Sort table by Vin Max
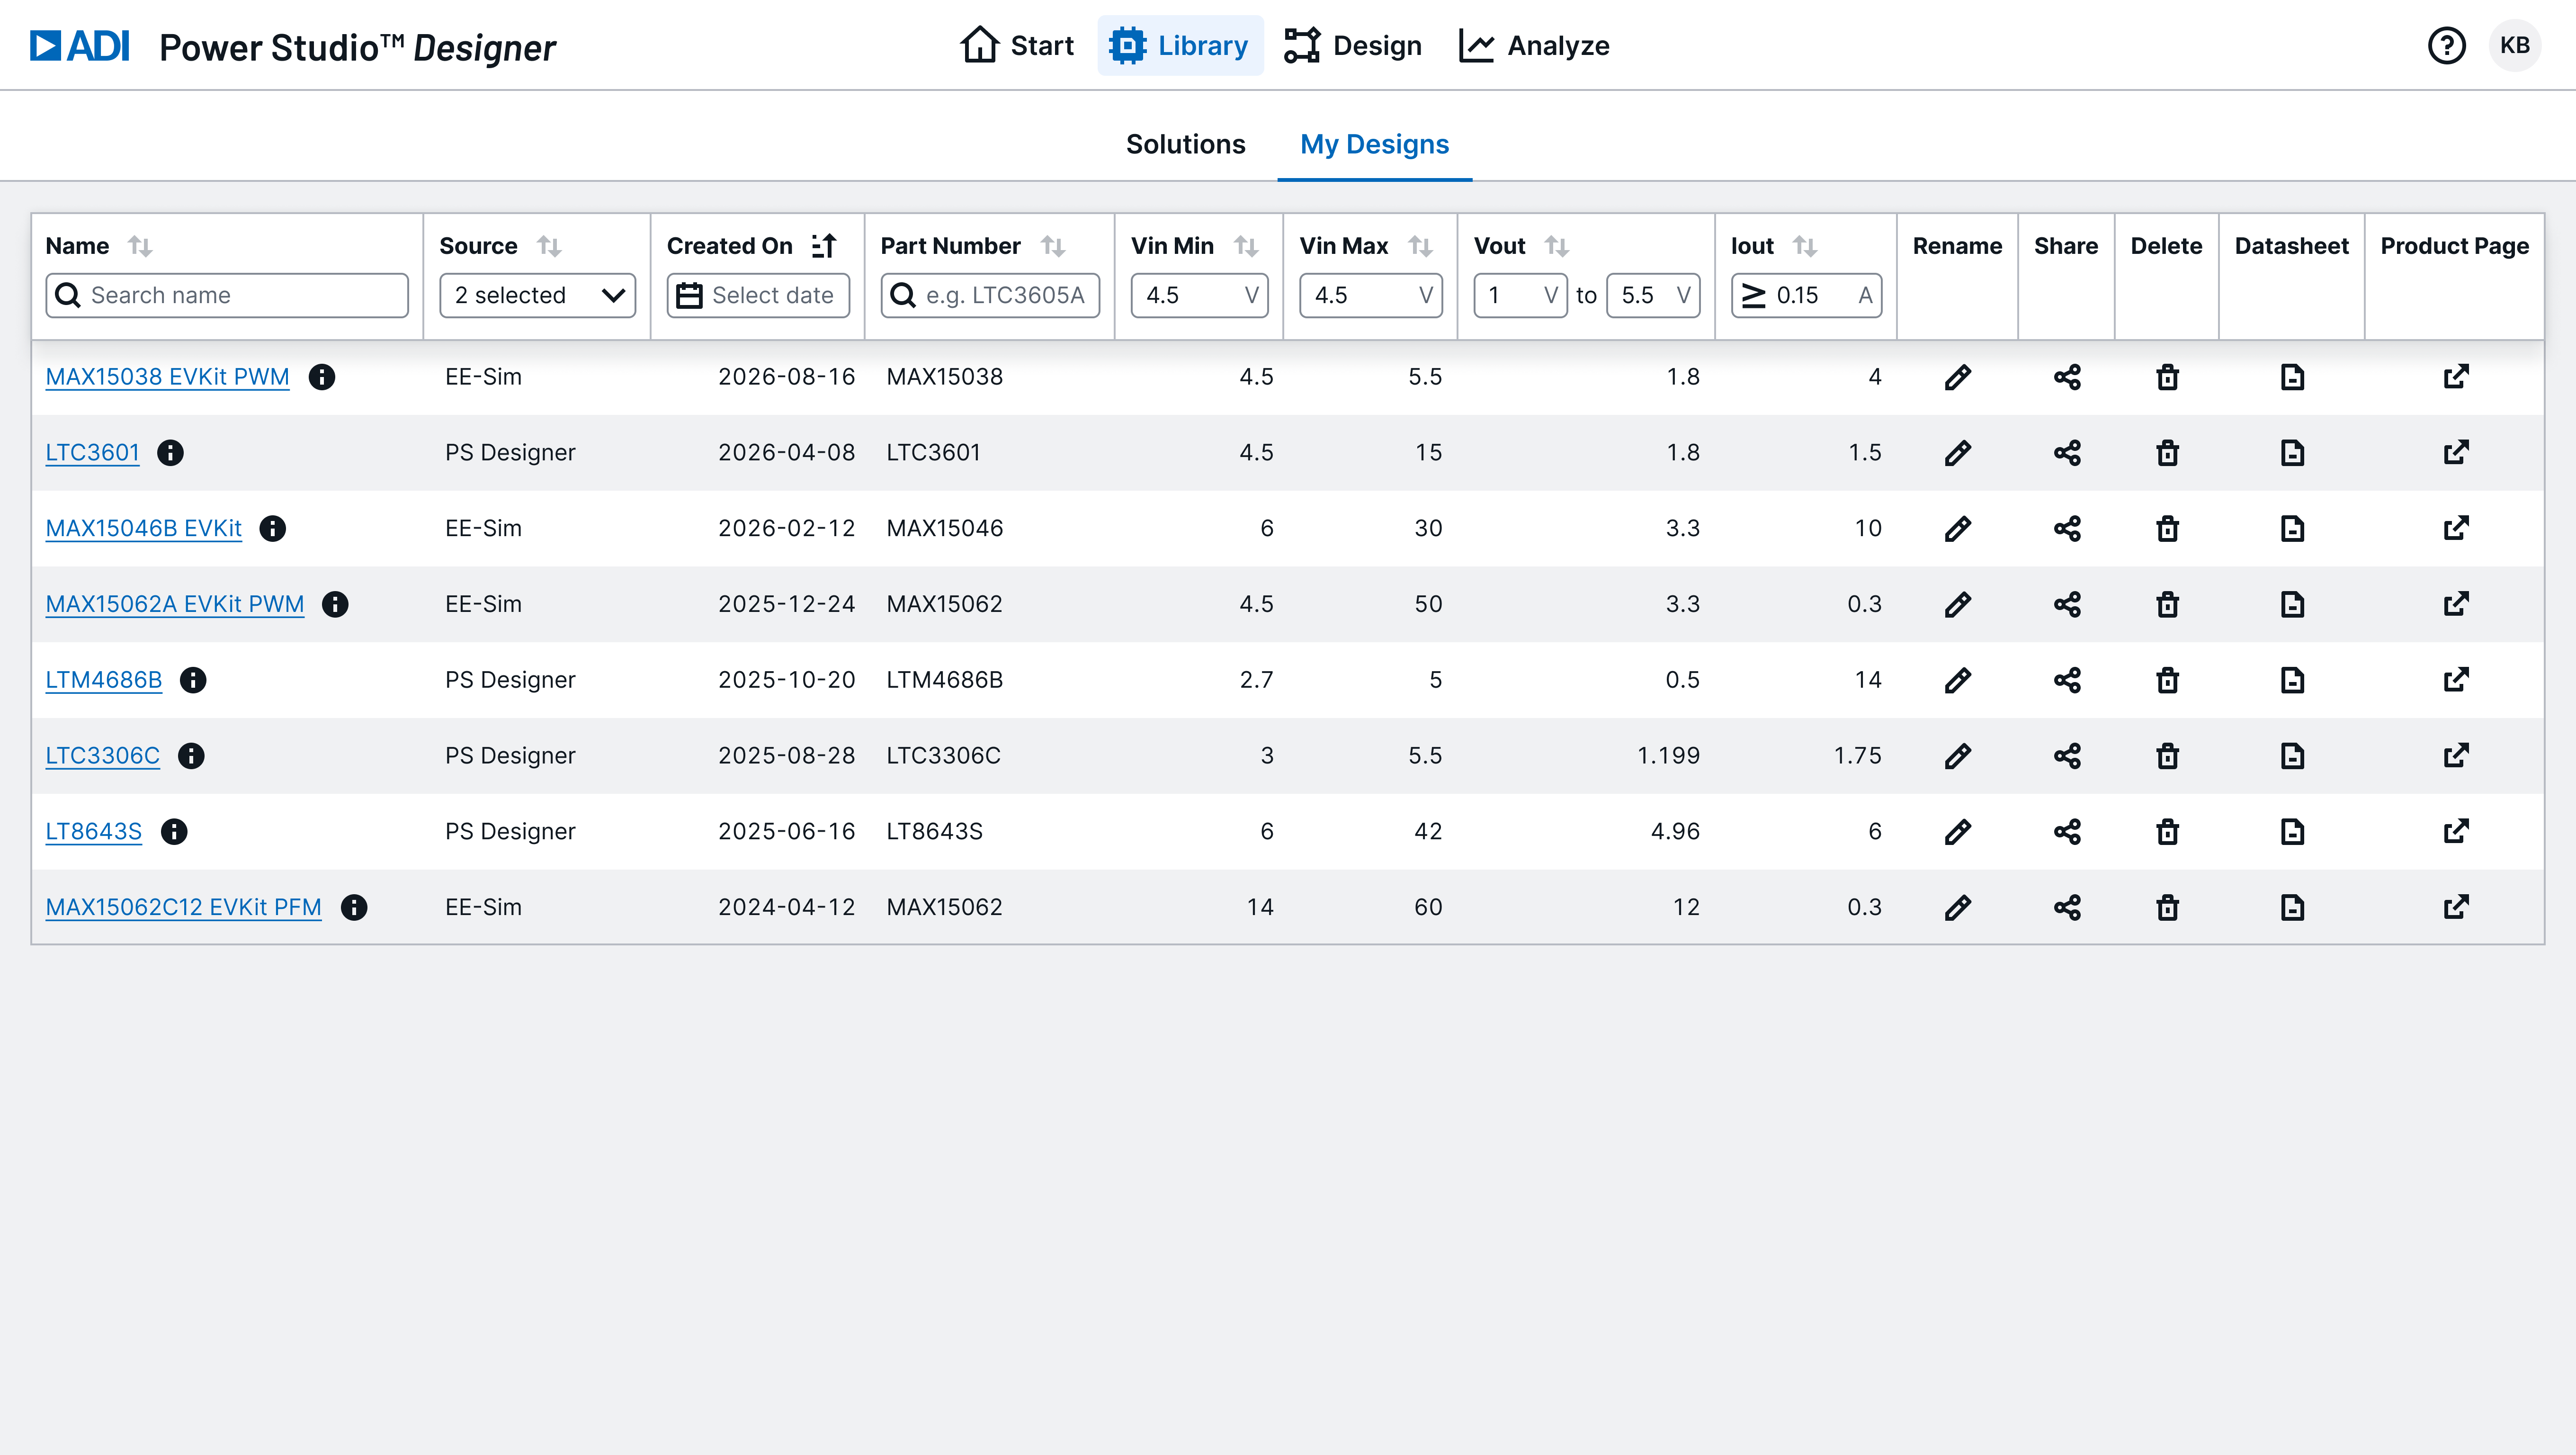2576x1455 pixels. (1420, 246)
